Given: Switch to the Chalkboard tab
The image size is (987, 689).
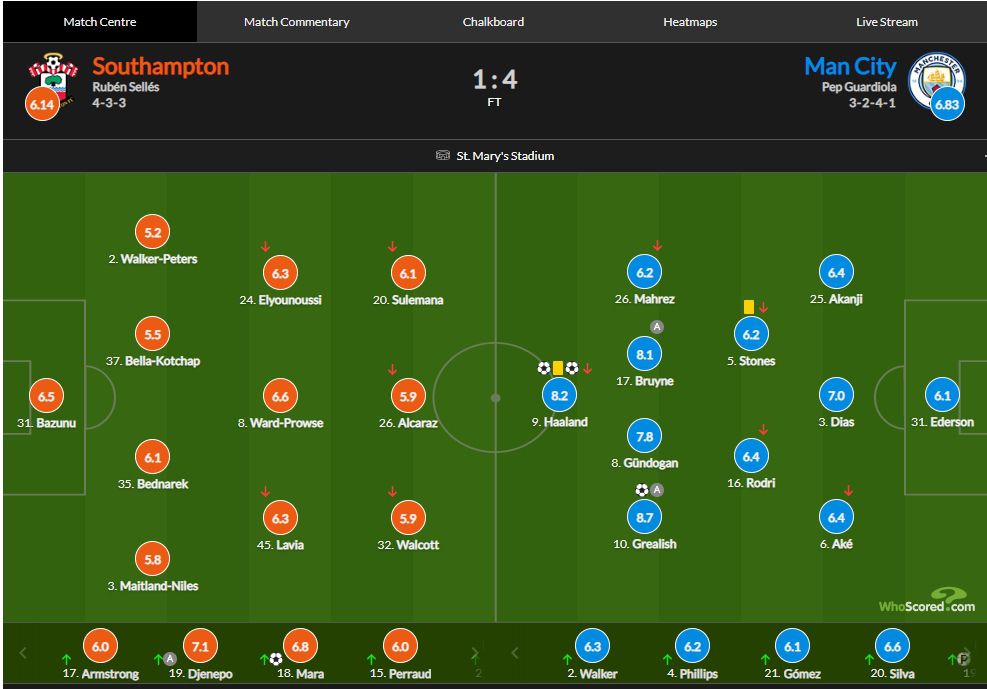Looking at the screenshot, I should point(493,22).
